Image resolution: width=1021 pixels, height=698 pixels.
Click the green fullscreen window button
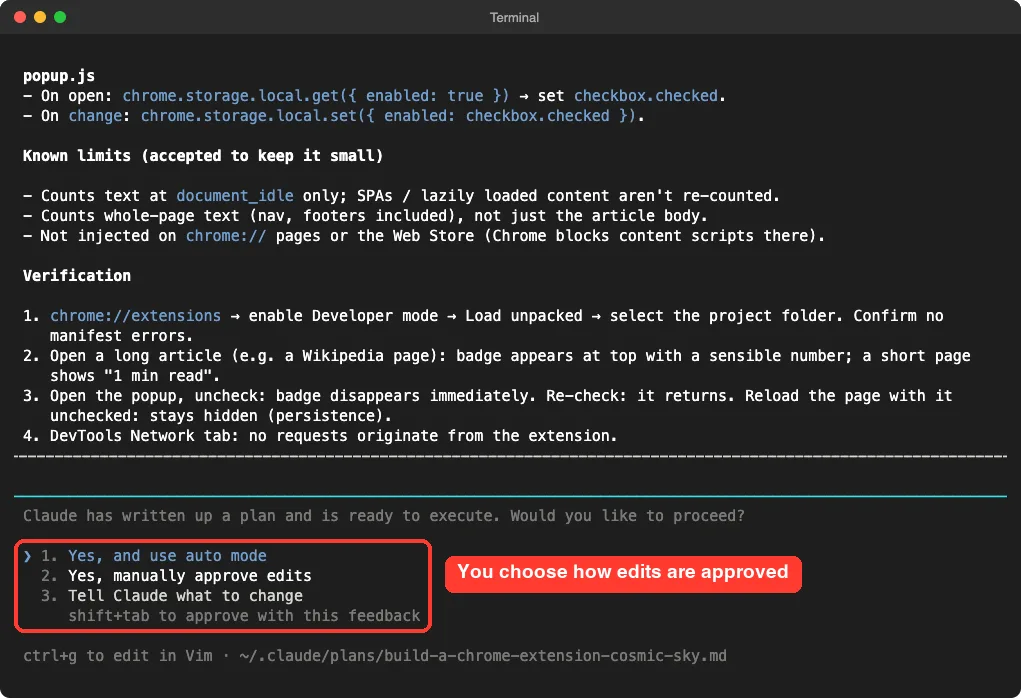[60, 17]
